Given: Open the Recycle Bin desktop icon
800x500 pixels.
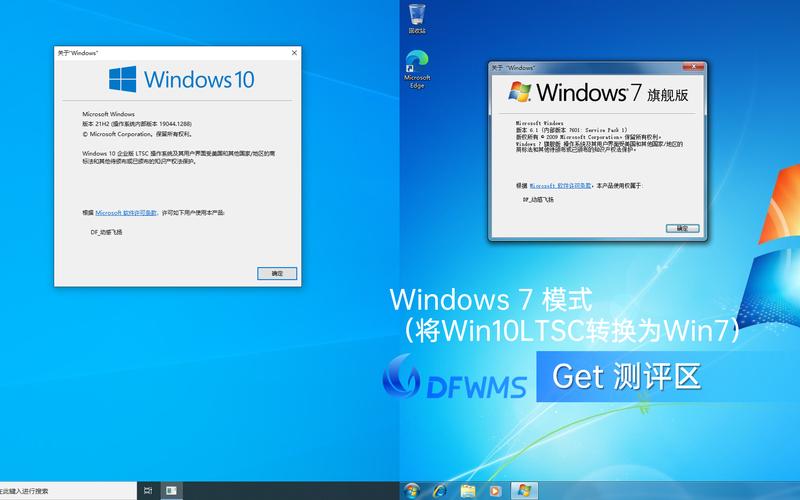Looking at the screenshot, I should point(417,18).
